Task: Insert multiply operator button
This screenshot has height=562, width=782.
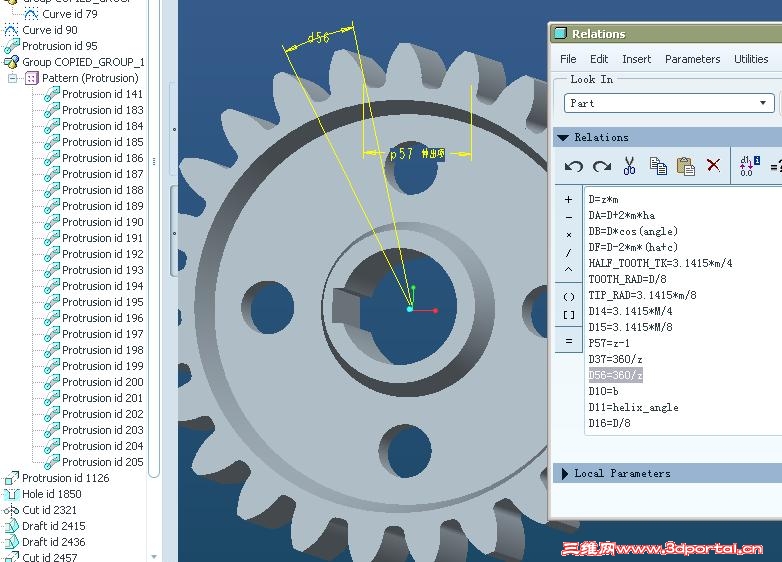Action: (569, 235)
